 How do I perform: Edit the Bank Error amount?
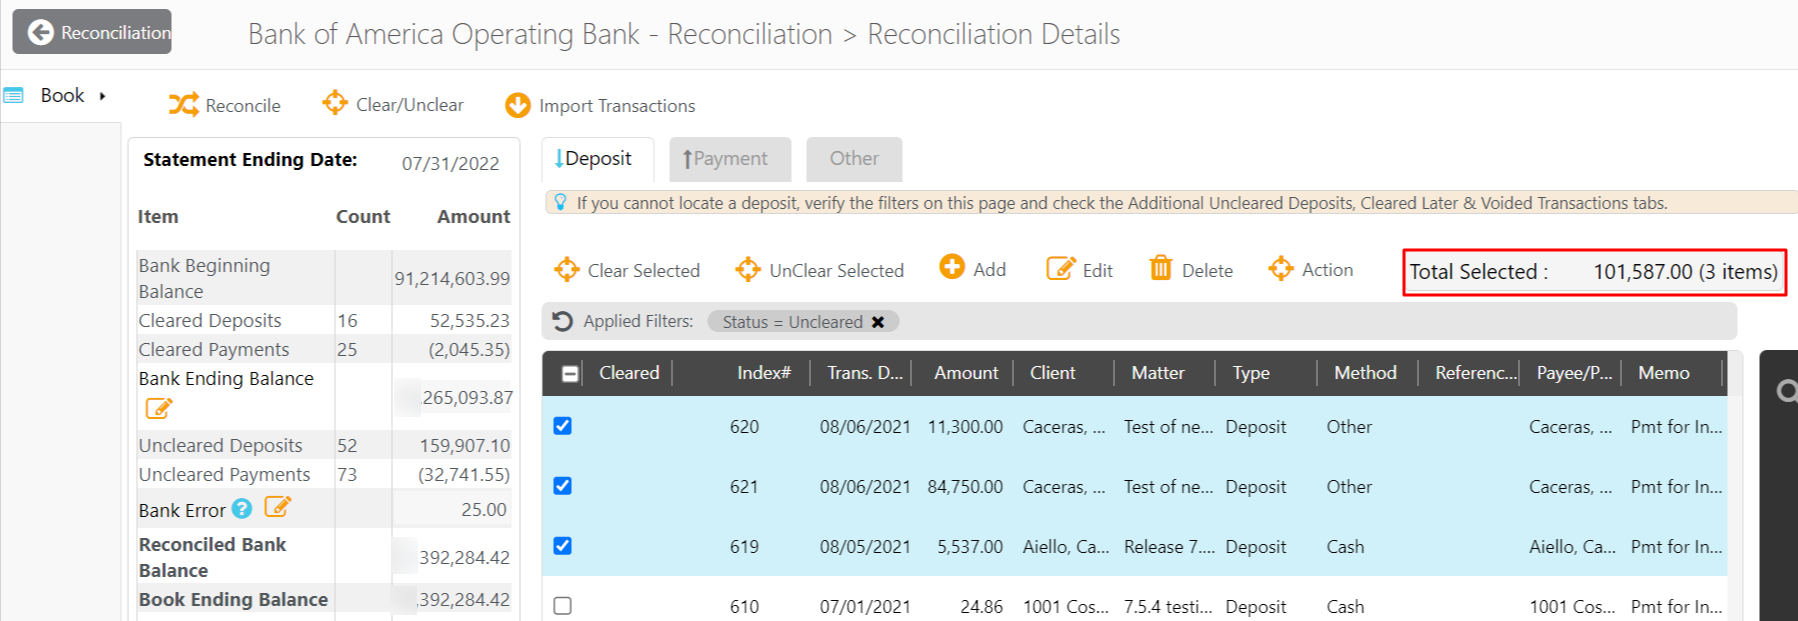click(x=277, y=508)
